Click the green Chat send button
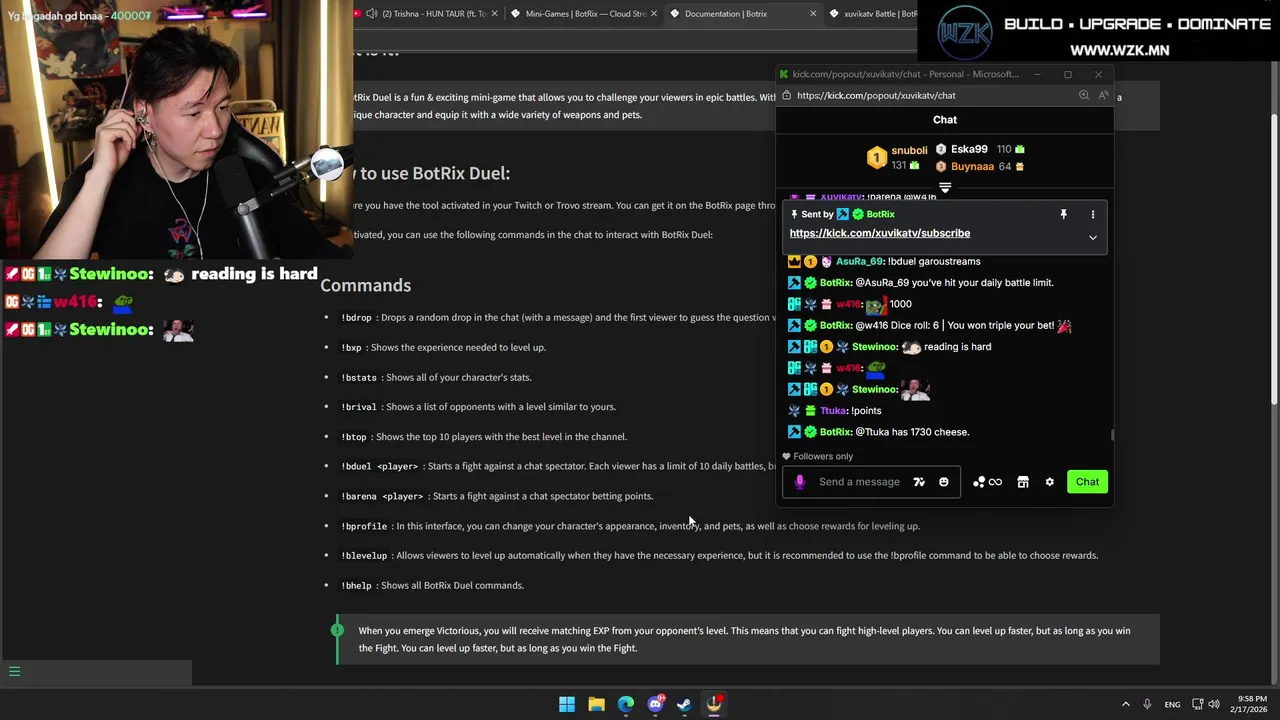This screenshot has width=1280, height=720. (x=1087, y=482)
